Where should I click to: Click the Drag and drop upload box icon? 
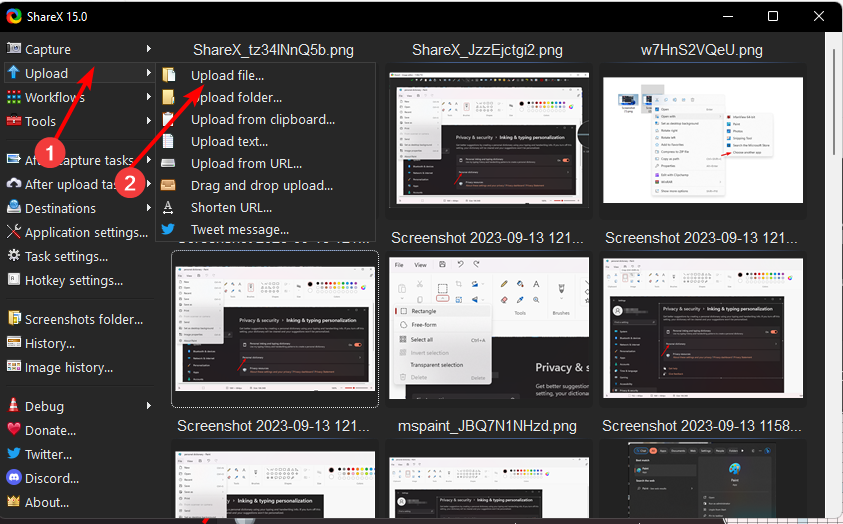click(168, 185)
